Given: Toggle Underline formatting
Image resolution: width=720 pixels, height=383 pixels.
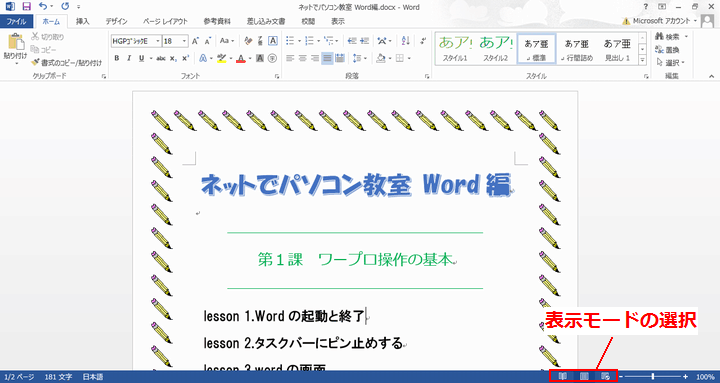Looking at the screenshot, I should [x=141, y=58].
